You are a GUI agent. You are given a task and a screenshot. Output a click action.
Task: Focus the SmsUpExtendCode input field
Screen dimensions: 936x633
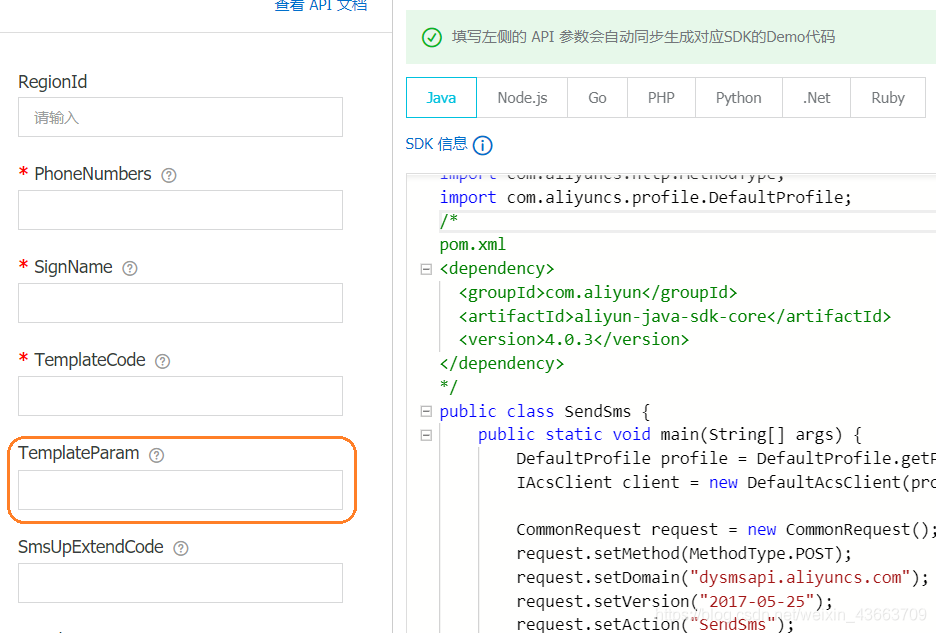click(x=180, y=583)
